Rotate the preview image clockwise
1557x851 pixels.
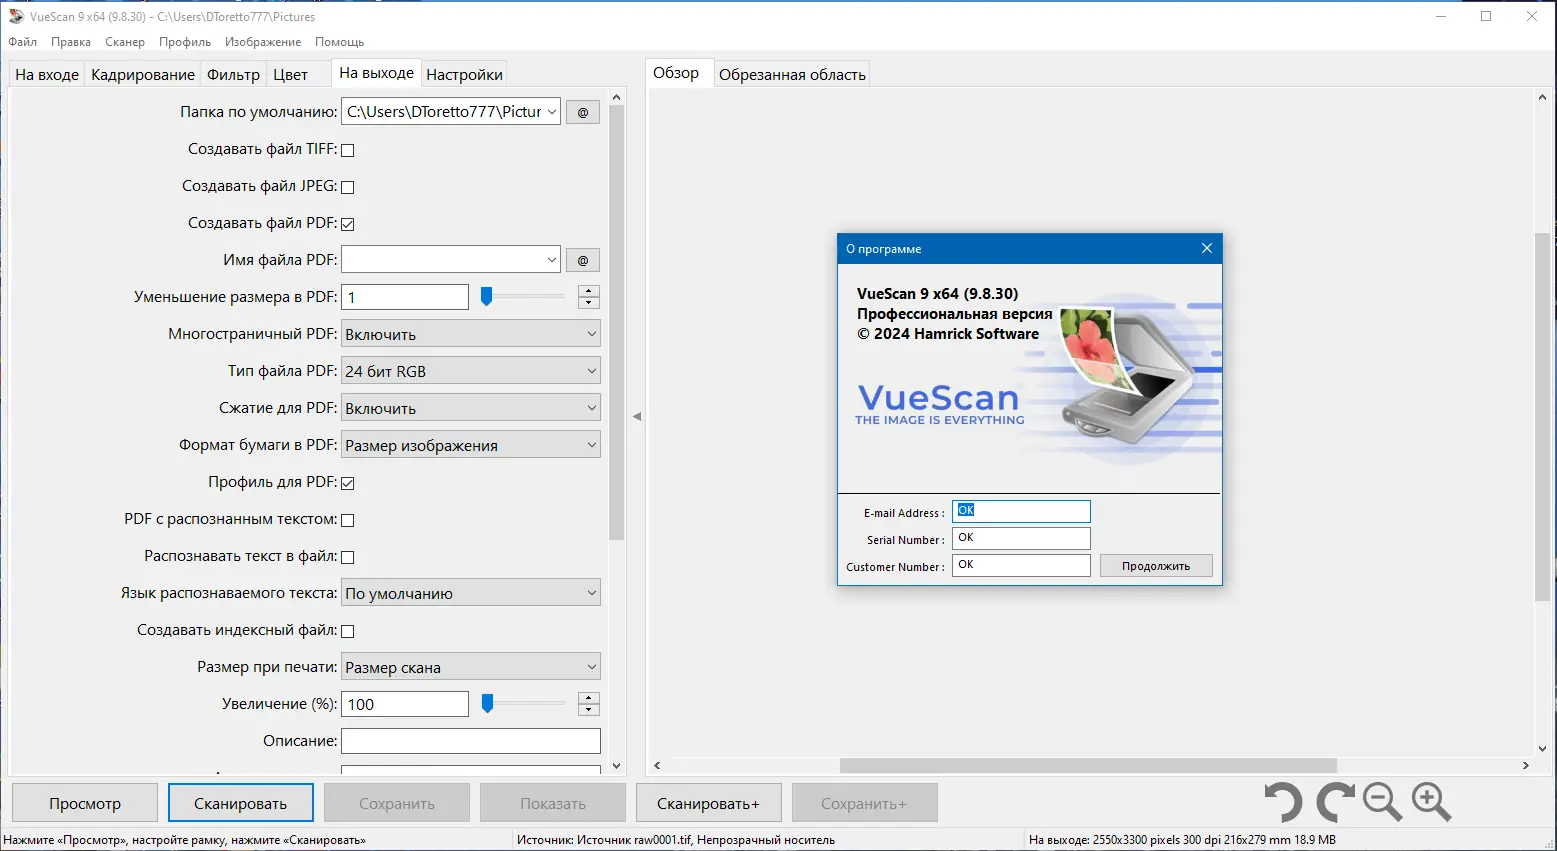tap(1334, 802)
